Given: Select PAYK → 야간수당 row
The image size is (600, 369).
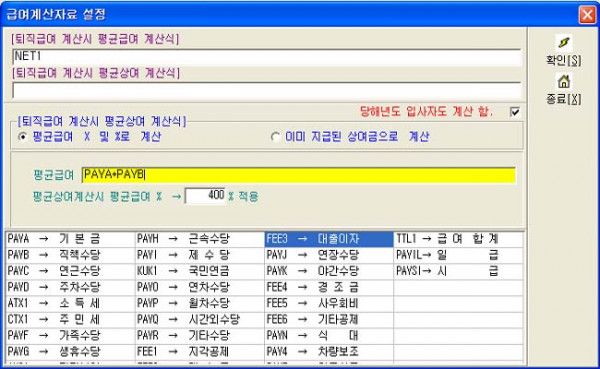Looking at the screenshot, I should [x=329, y=271].
